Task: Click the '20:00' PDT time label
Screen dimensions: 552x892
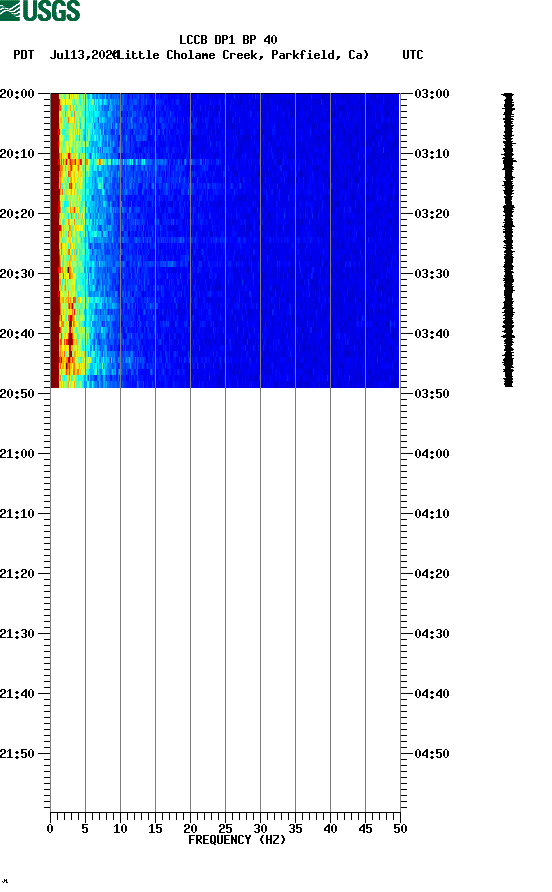Action: coord(17,93)
